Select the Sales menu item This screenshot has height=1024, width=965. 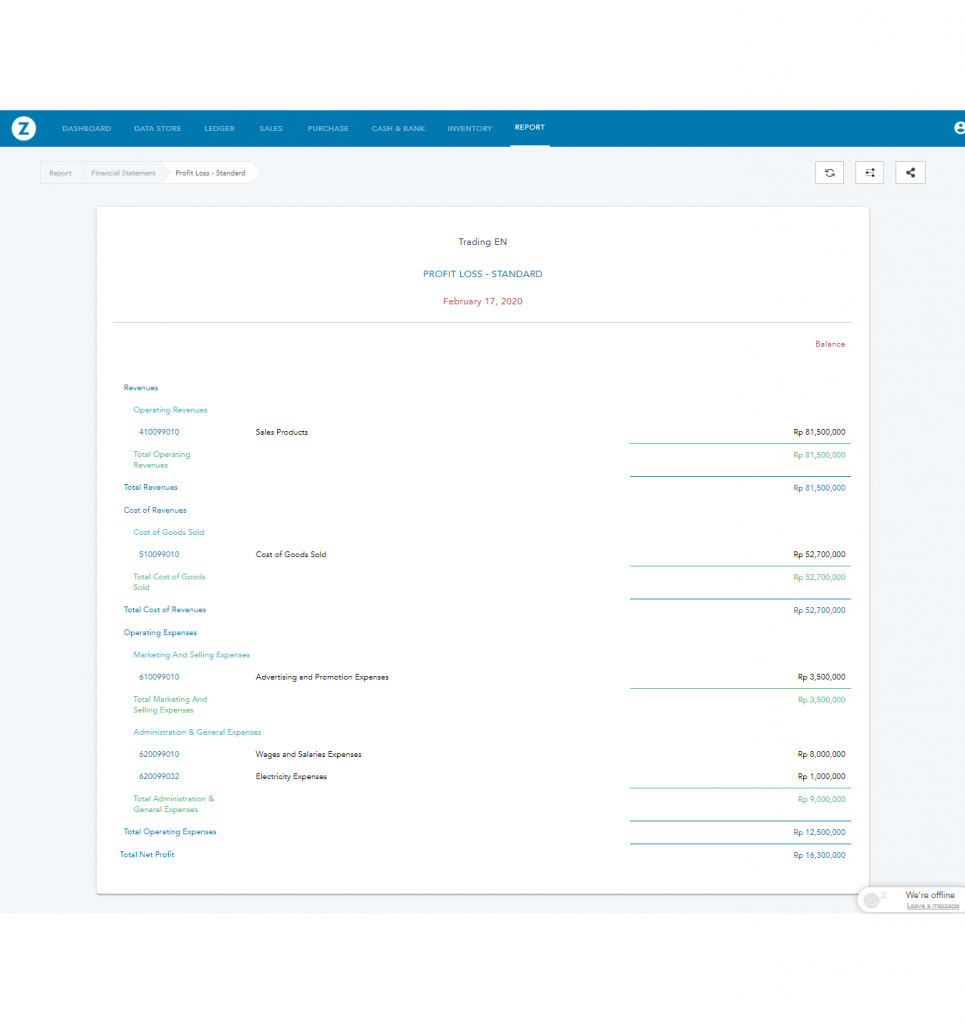point(271,129)
